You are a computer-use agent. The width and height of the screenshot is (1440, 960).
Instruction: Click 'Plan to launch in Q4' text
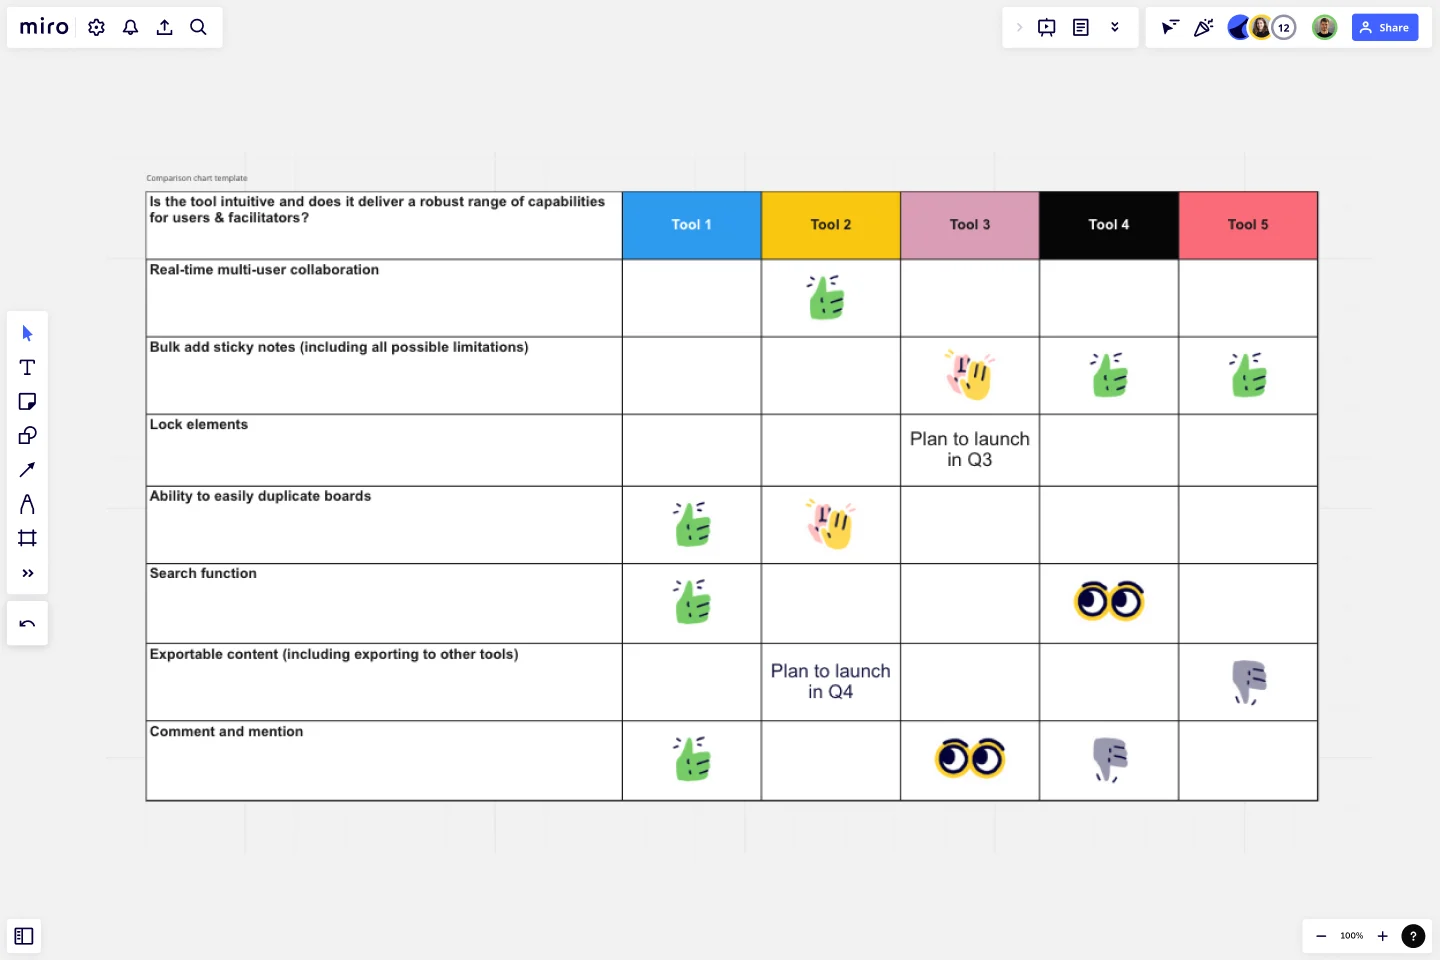[x=830, y=681]
